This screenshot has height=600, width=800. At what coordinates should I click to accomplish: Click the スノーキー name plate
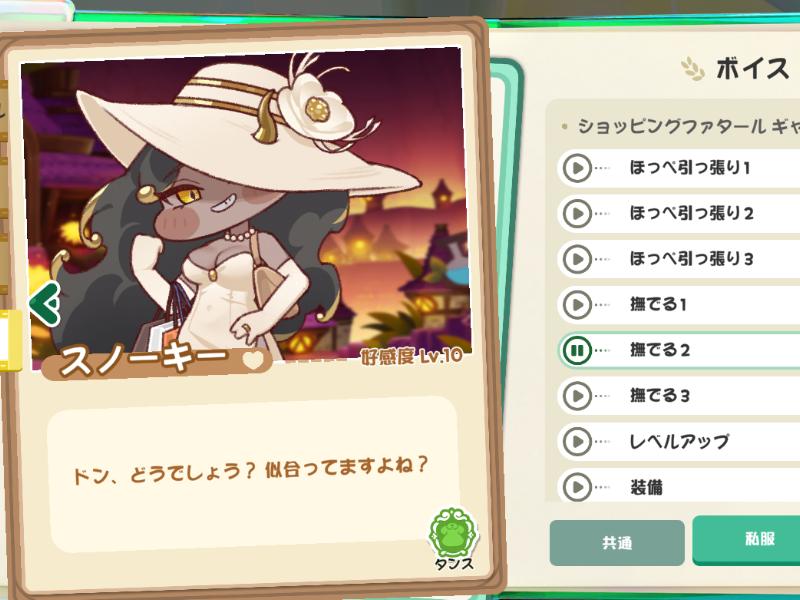click(156, 361)
